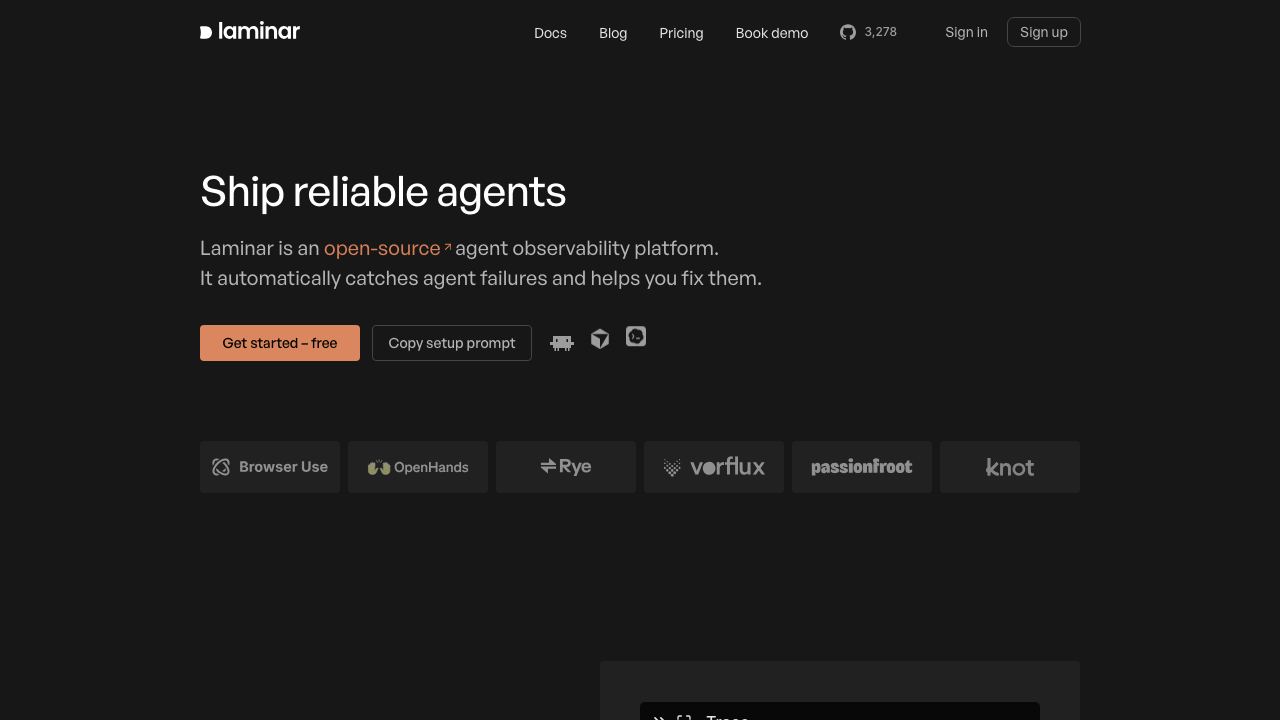Viewport: 1280px width, 720px height.
Task: Select the Codex terminal icon
Action: pyautogui.click(x=636, y=337)
